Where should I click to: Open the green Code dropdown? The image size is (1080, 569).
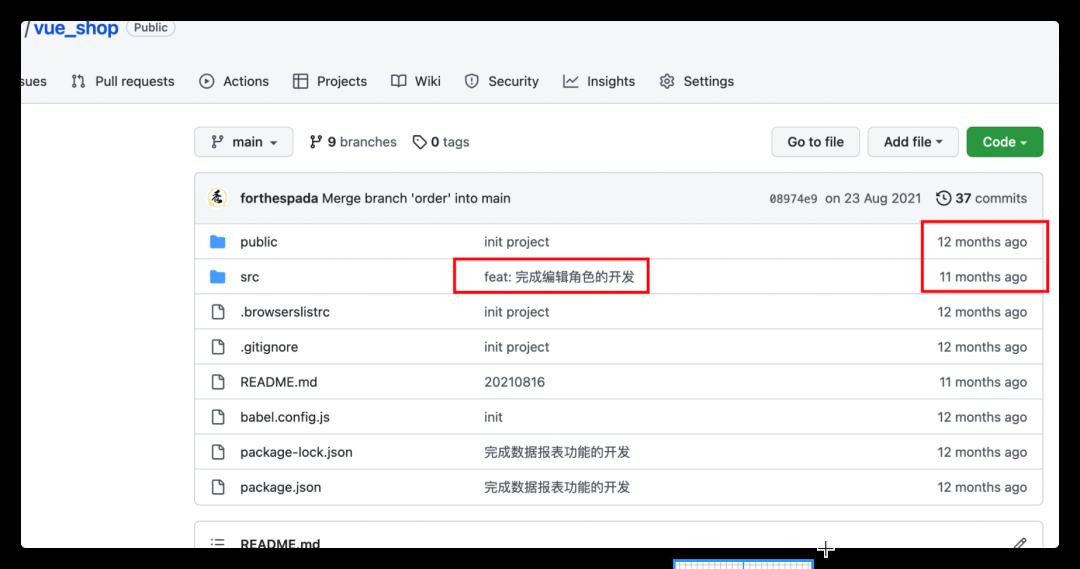coord(1004,142)
